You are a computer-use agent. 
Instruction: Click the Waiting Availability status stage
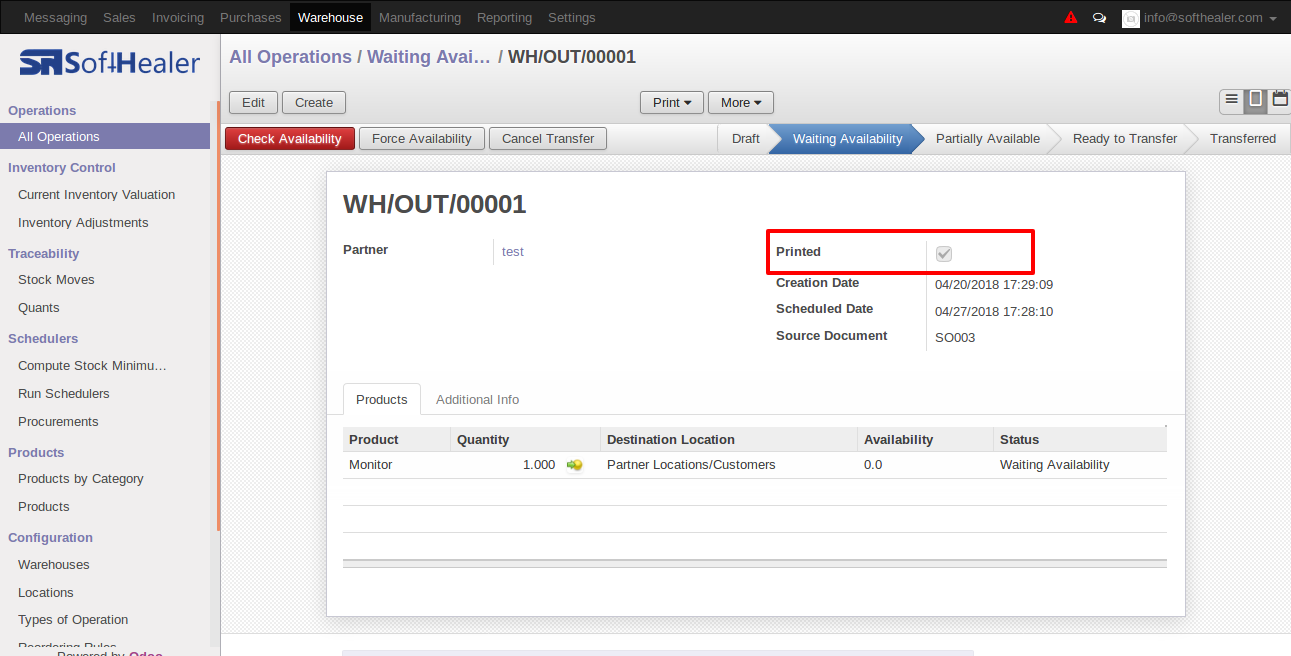(847, 139)
